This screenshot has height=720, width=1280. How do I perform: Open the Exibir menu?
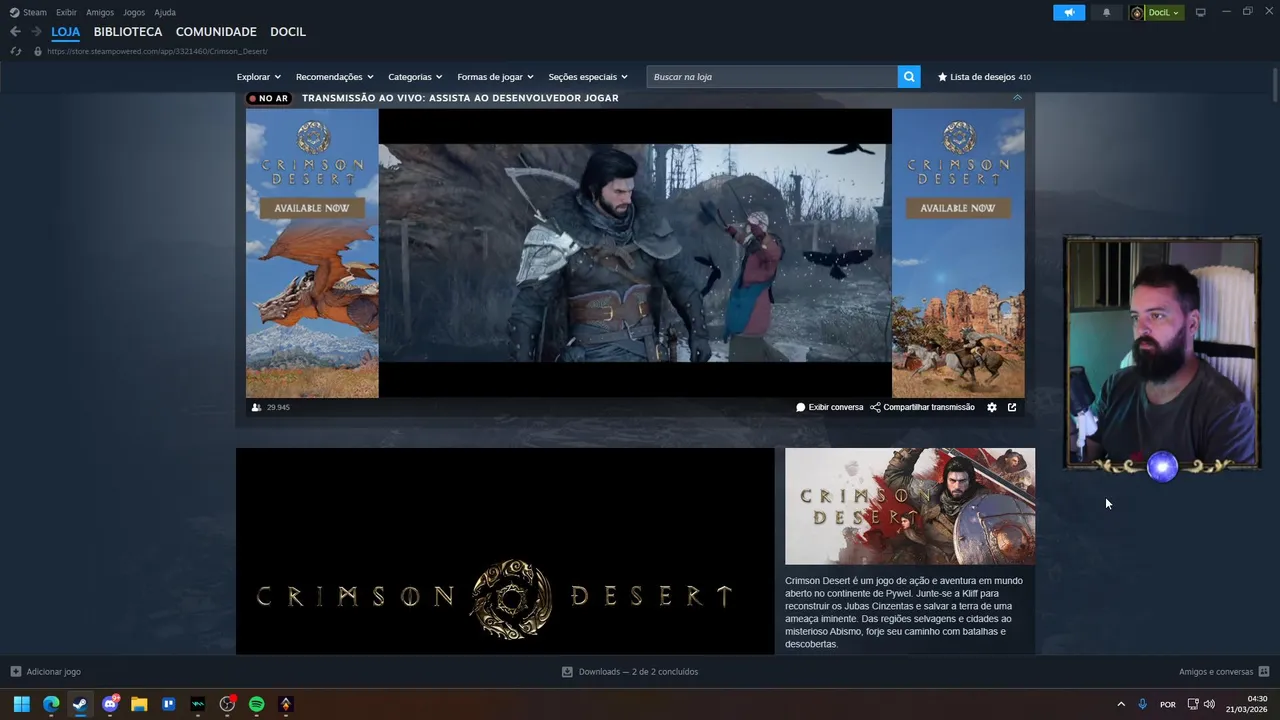66,12
